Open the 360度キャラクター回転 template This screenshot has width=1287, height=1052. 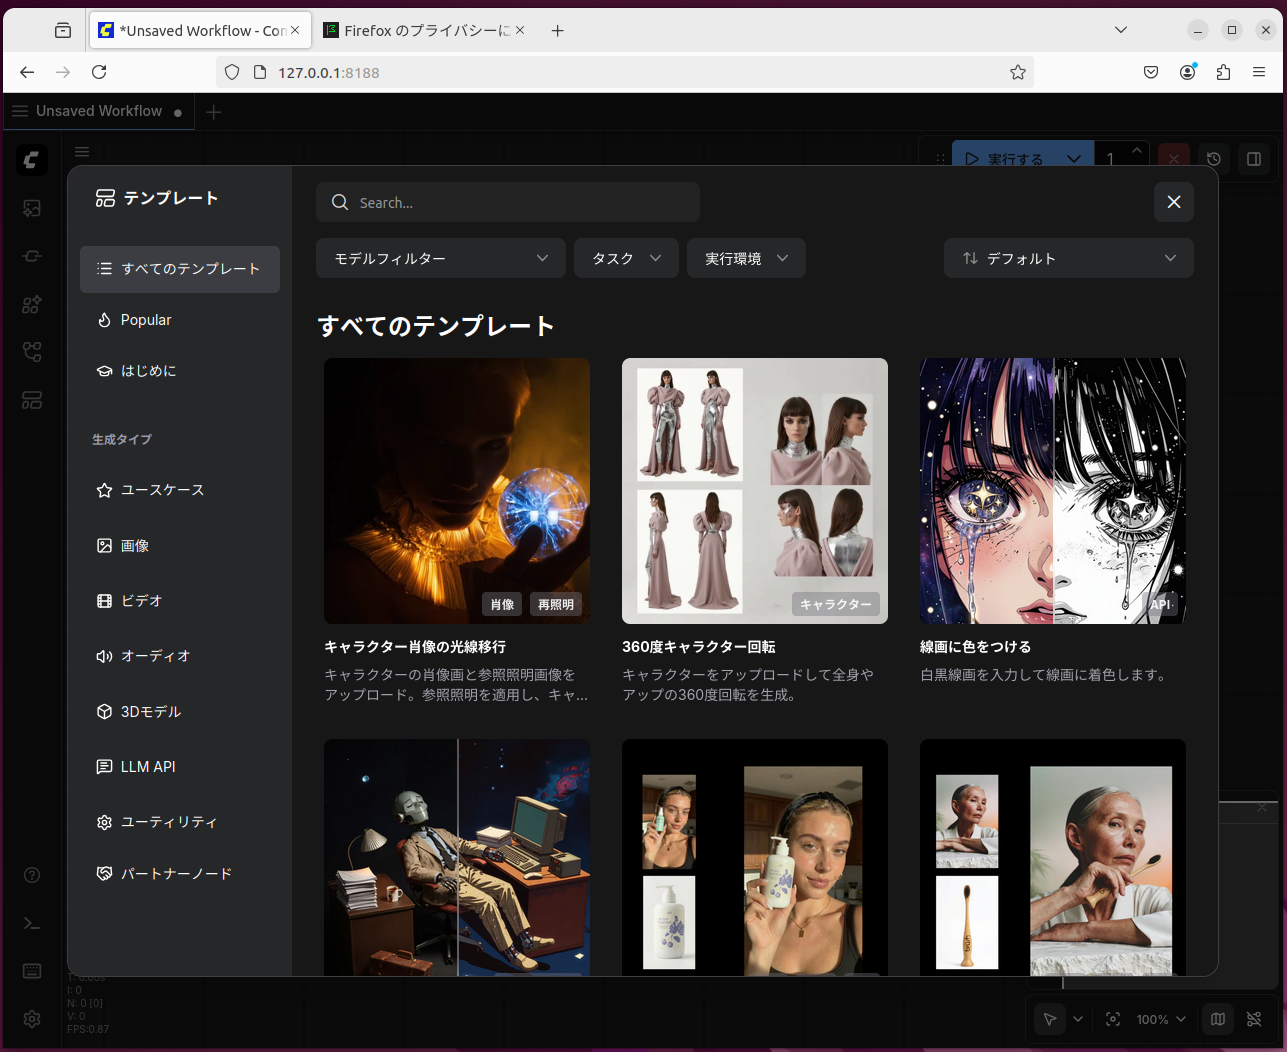point(754,490)
